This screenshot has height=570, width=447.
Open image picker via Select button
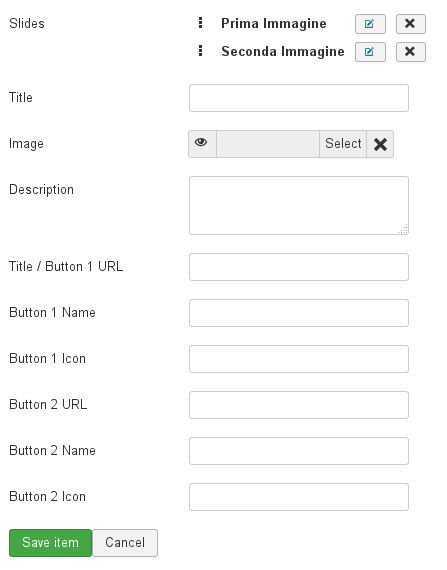[x=343, y=144]
